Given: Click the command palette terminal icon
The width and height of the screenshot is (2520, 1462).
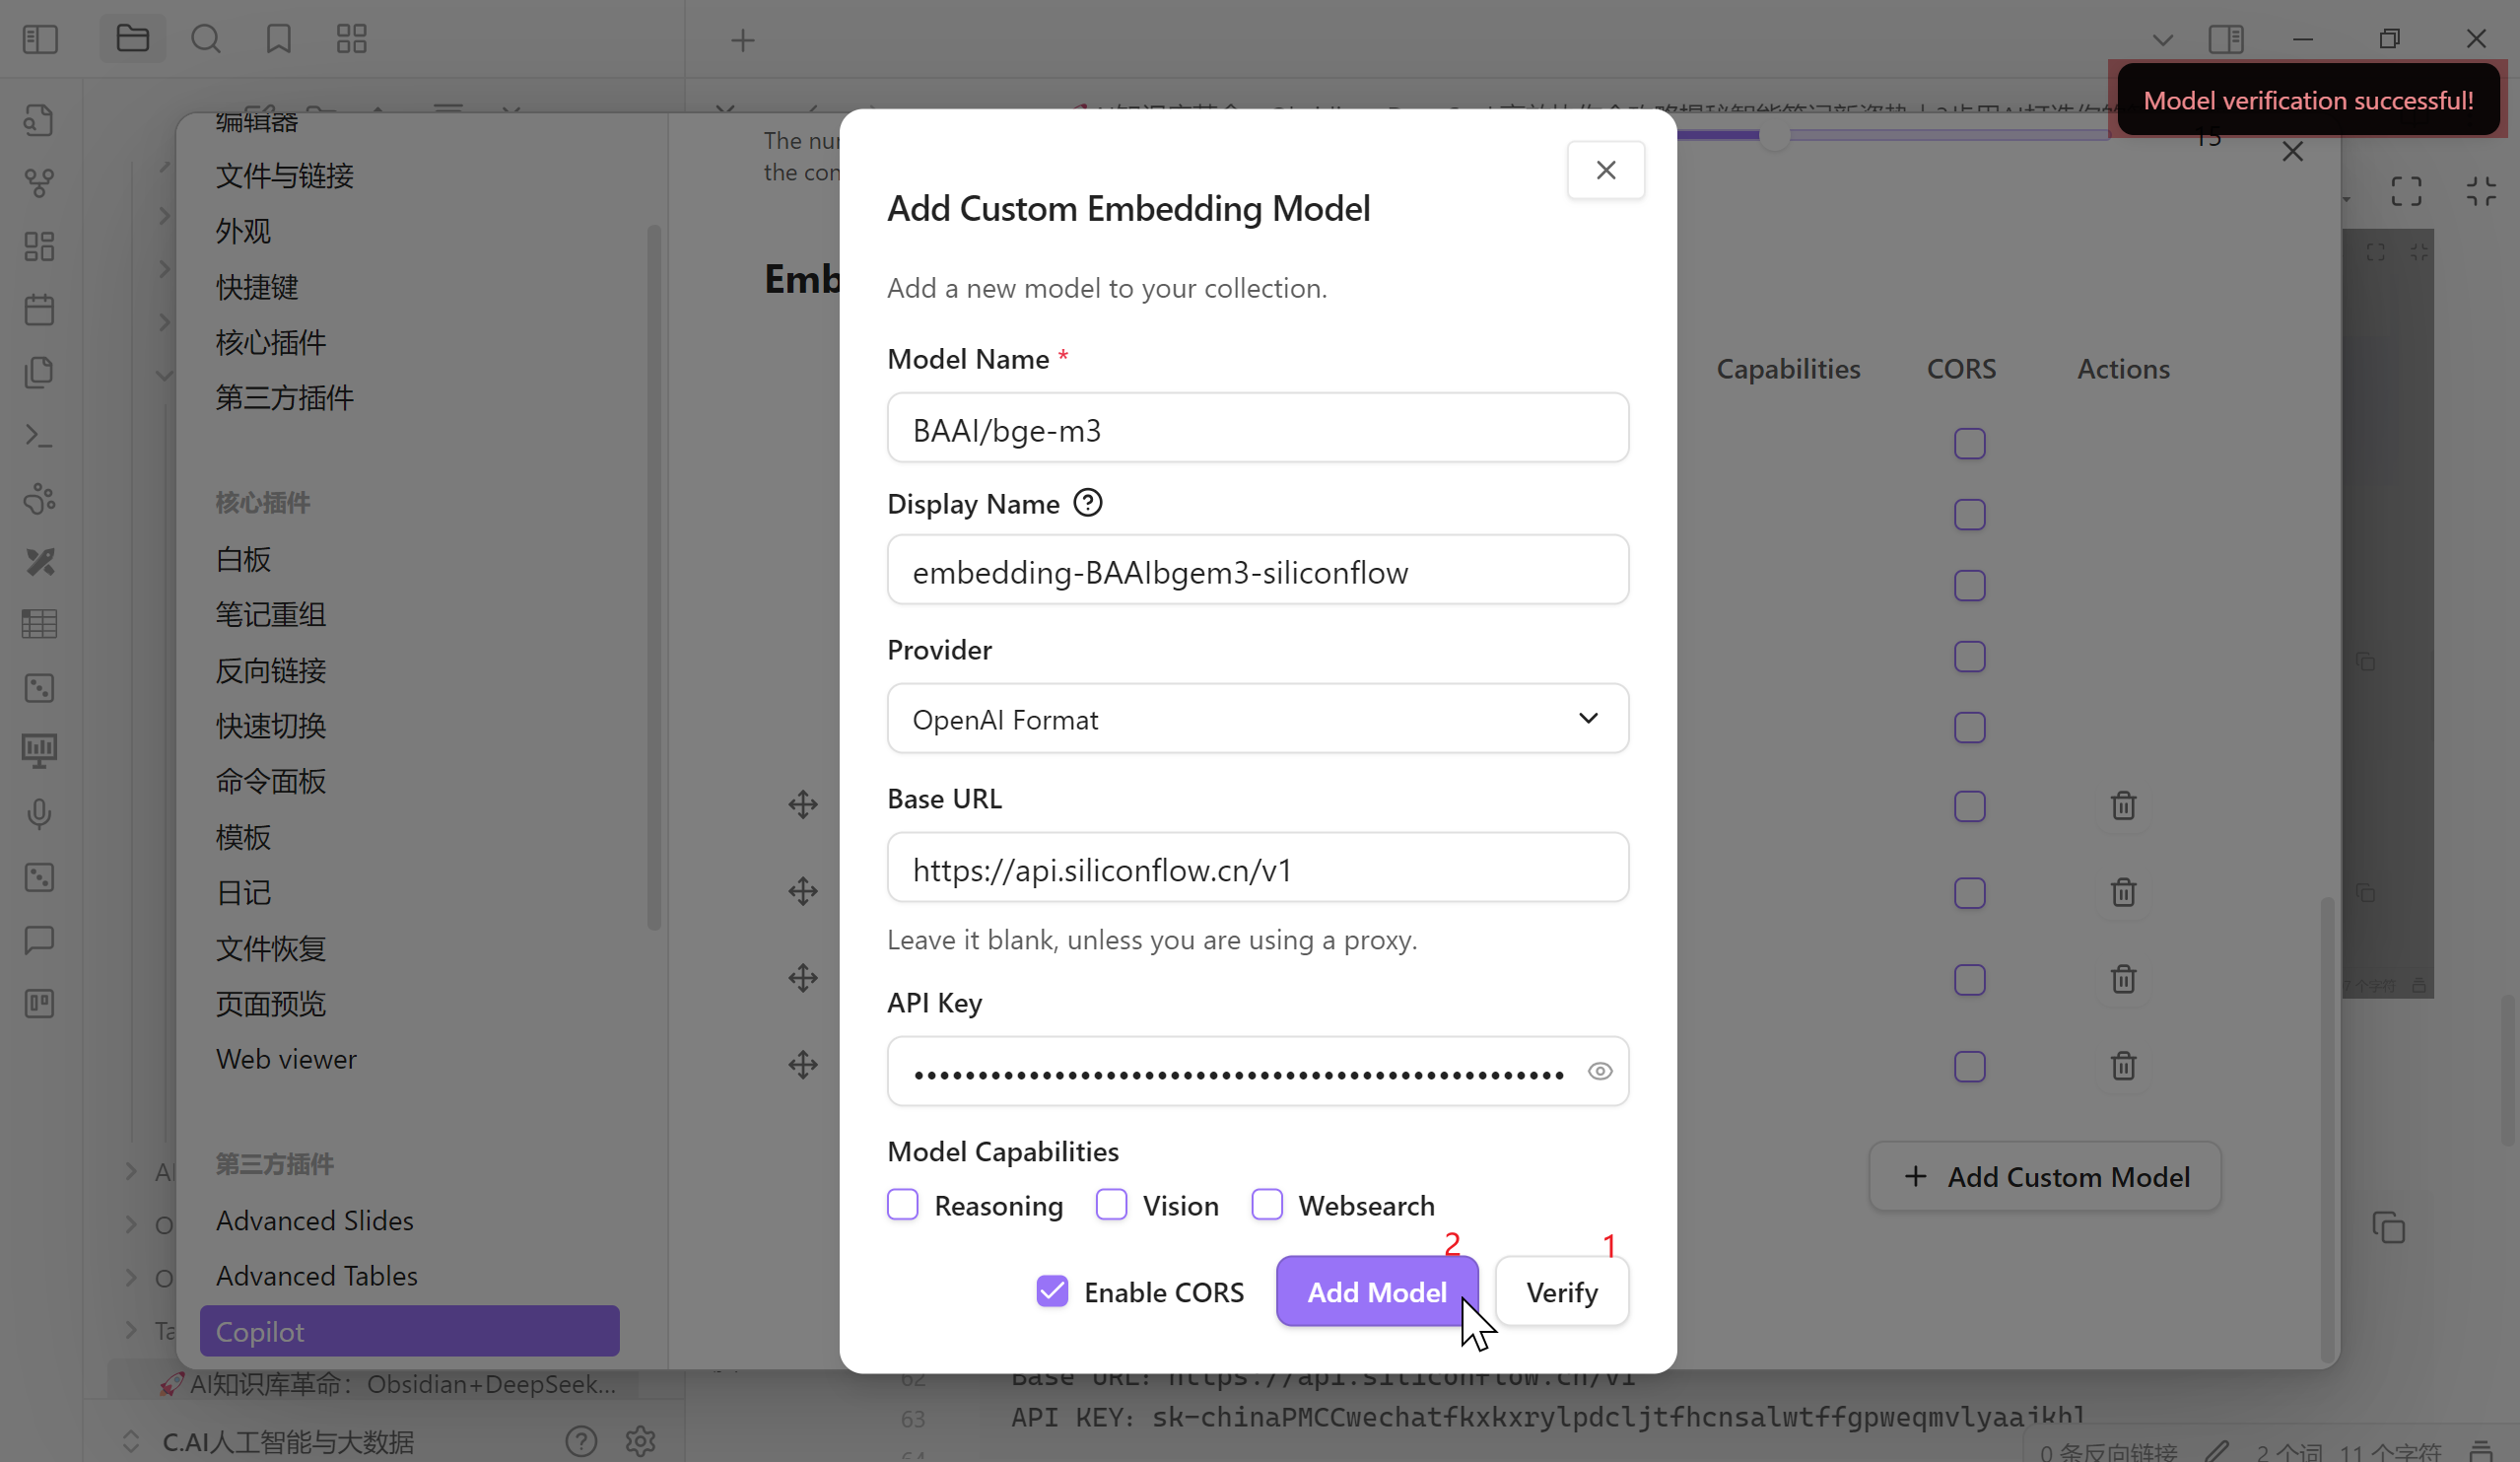Looking at the screenshot, I should coord(39,435).
